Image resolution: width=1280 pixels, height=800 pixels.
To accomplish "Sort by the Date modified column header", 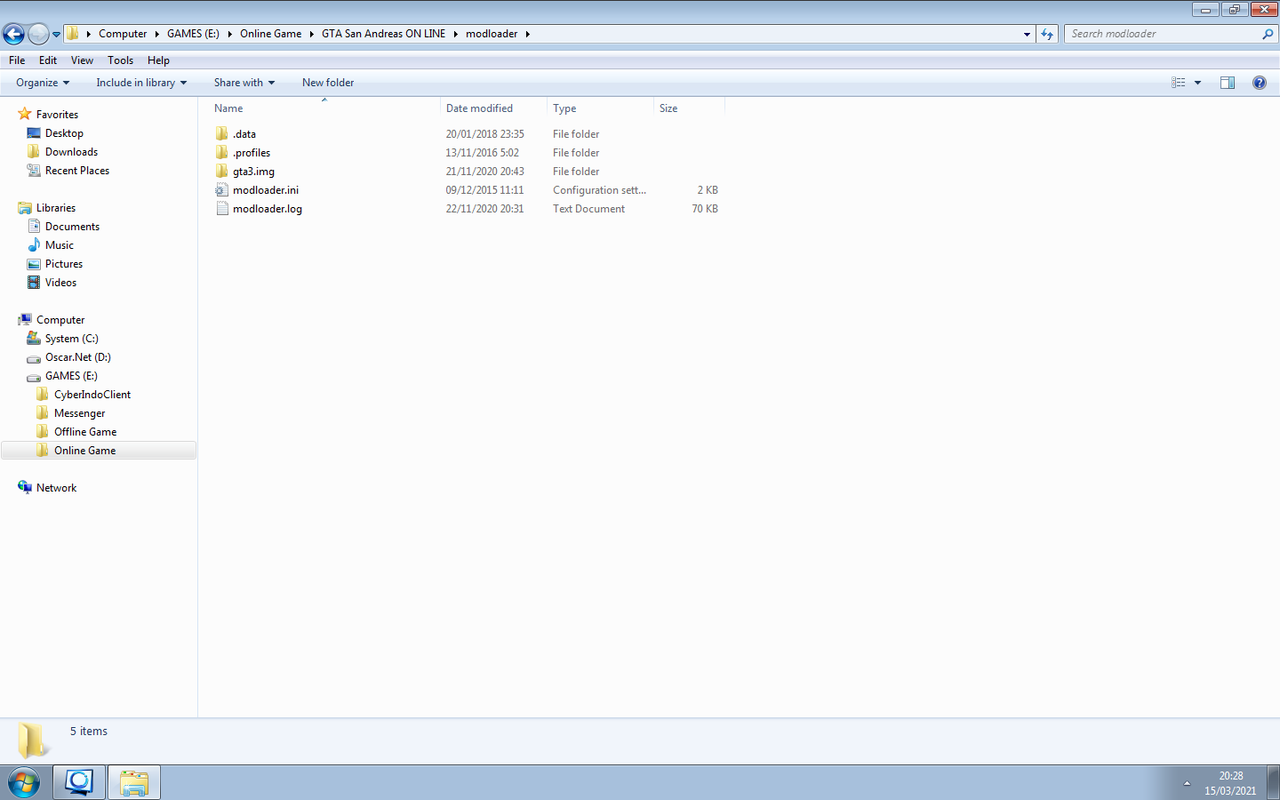I will tap(479, 108).
